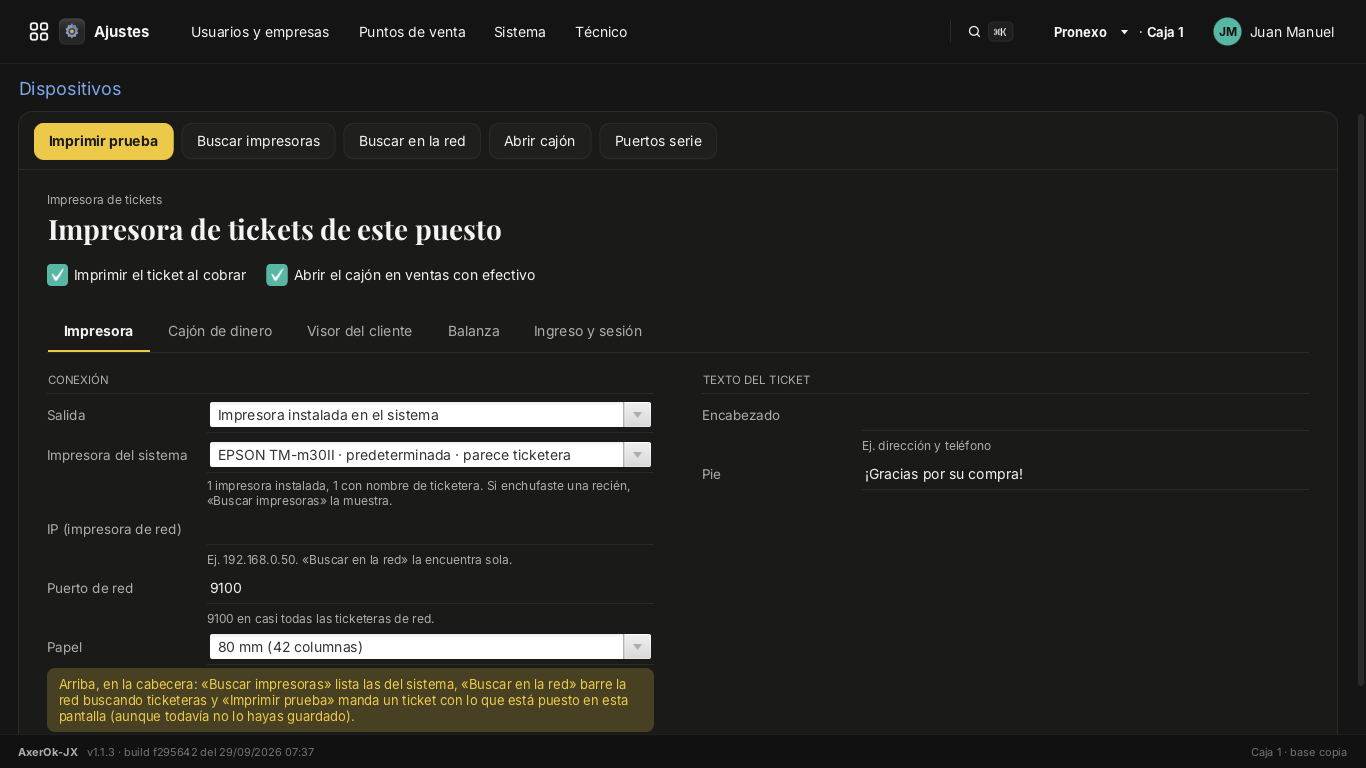The height and width of the screenshot is (768, 1366).
Task: Click the search magnifier icon
Action: coord(974,32)
